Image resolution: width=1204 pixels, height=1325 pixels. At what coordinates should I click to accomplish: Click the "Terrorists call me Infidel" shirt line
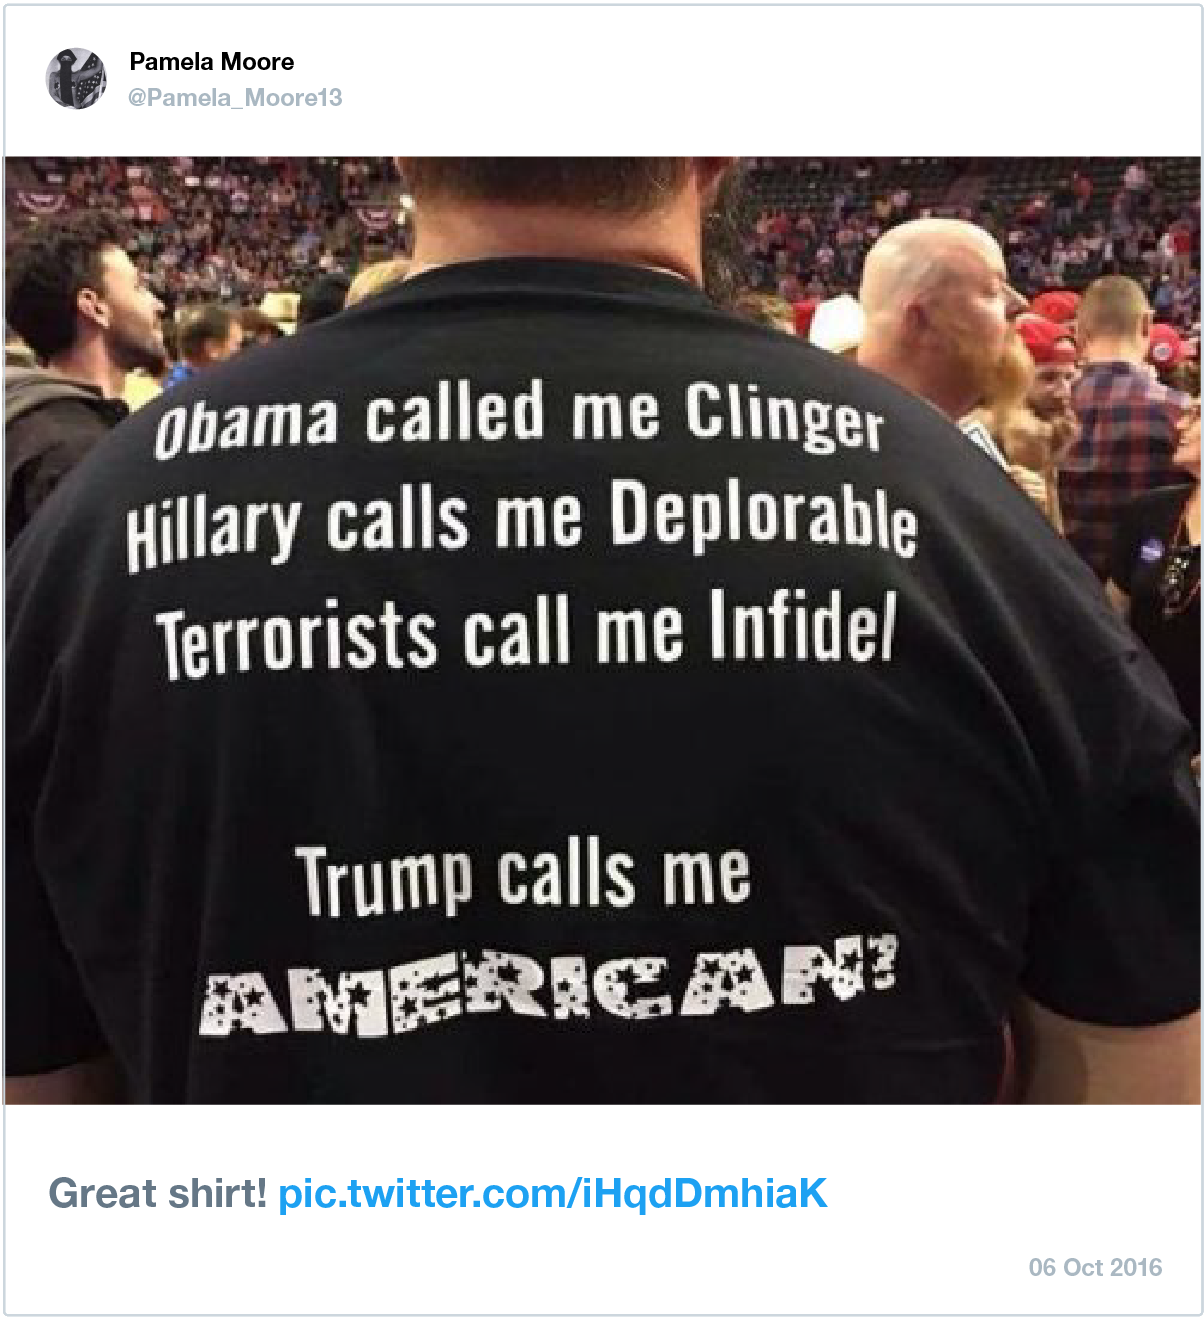click(526, 634)
